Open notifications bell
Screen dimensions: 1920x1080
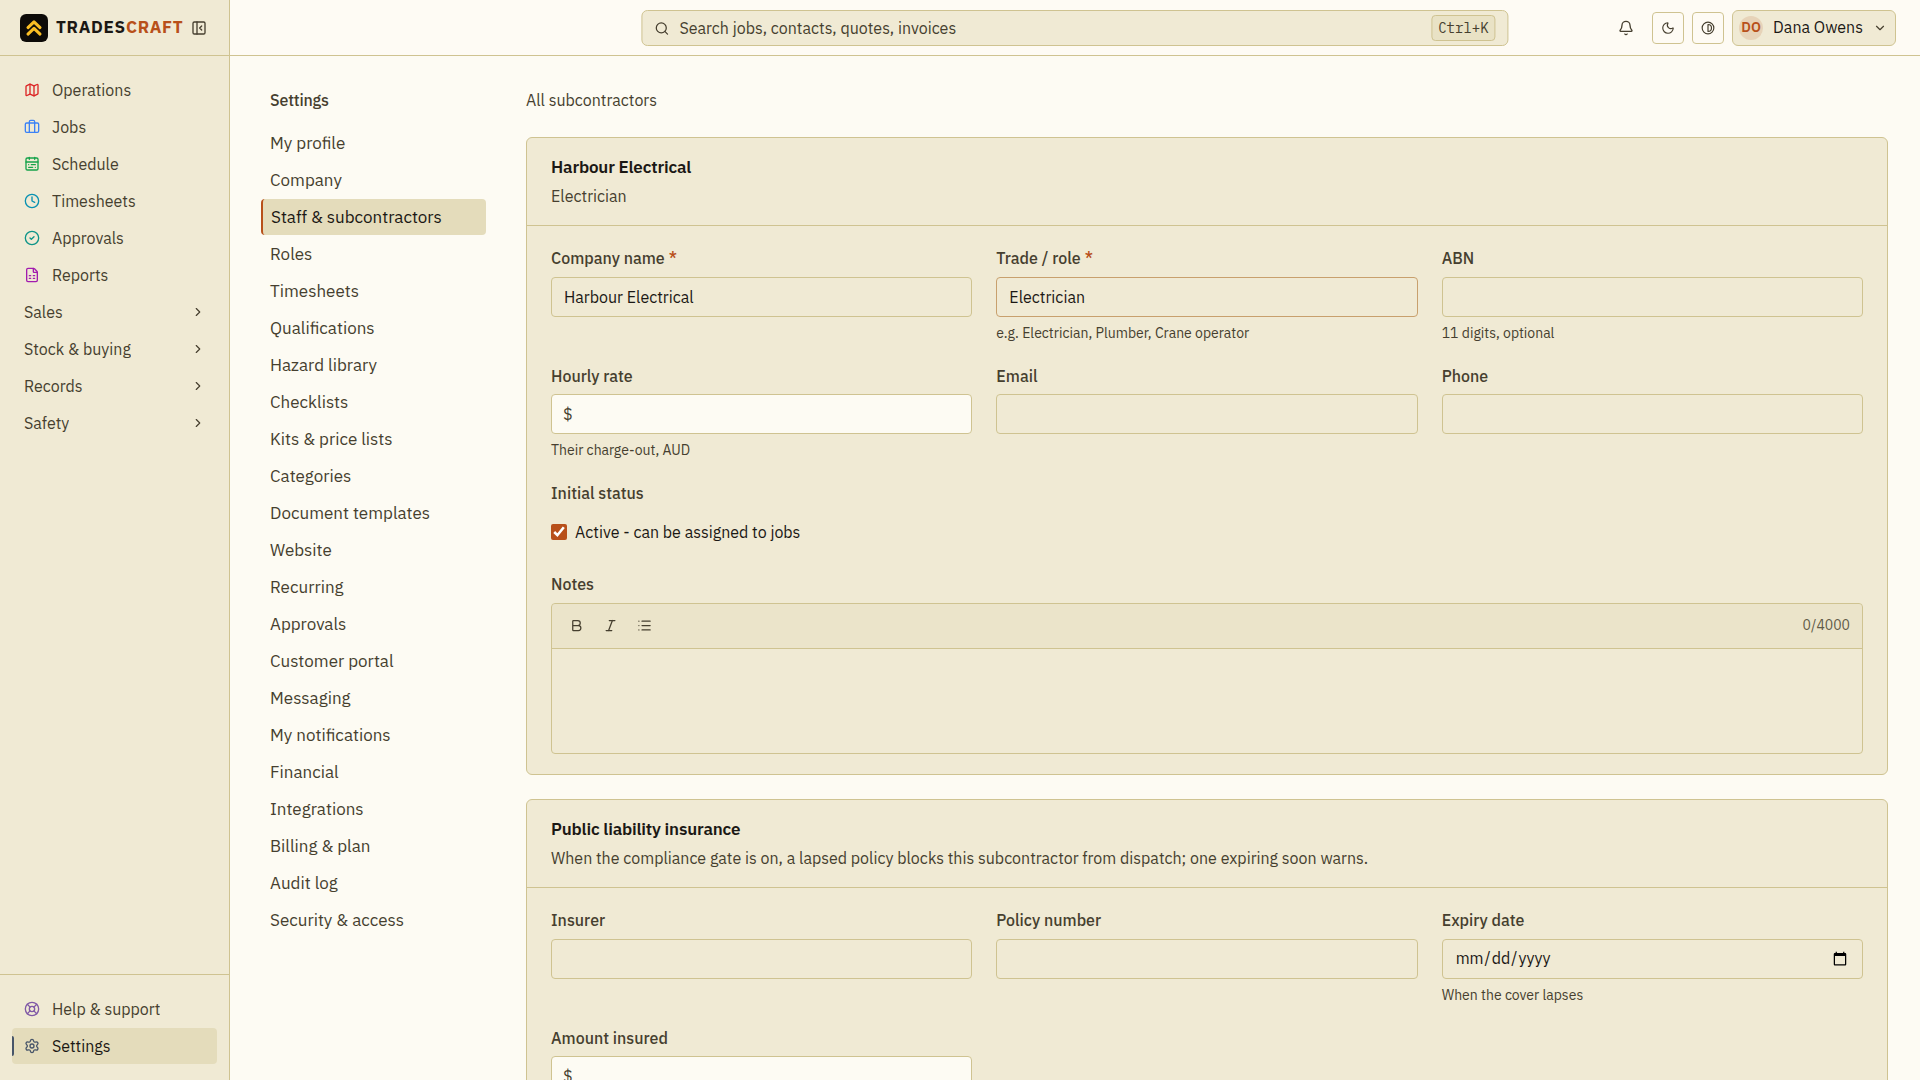click(1626, 28)
